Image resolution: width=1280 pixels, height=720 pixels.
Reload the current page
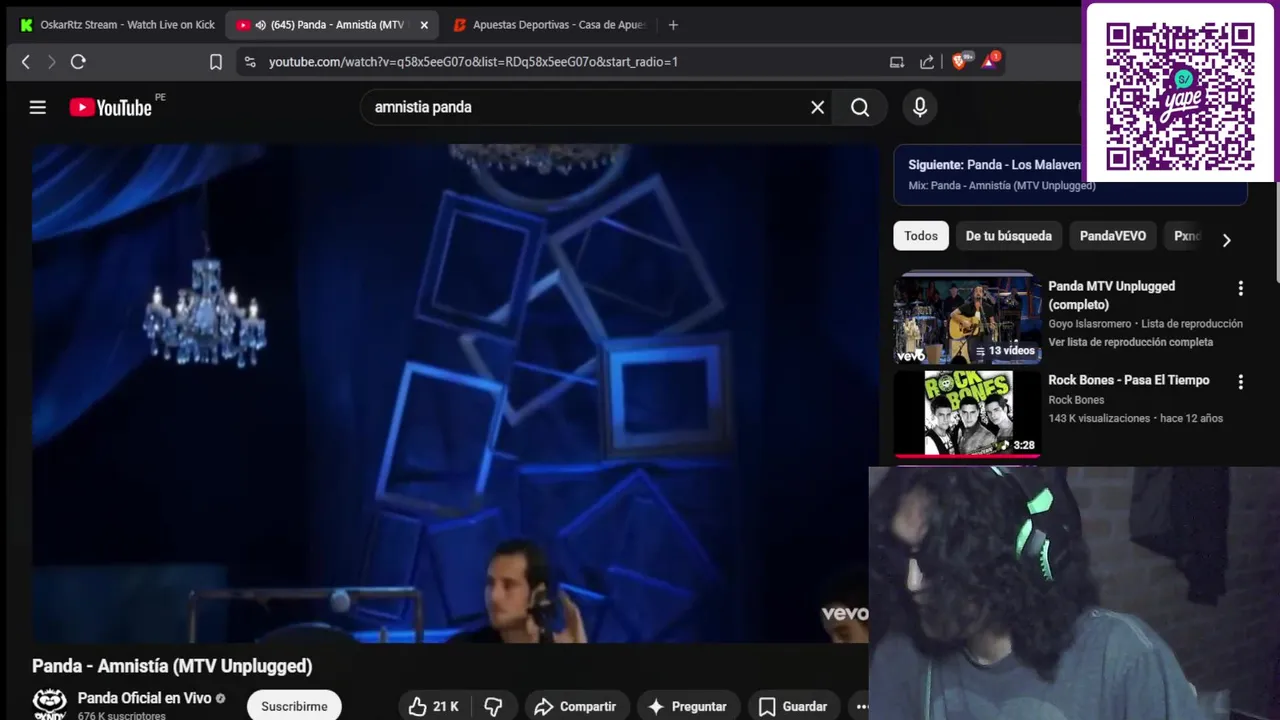pyautogui.click(x=78, y=62)
